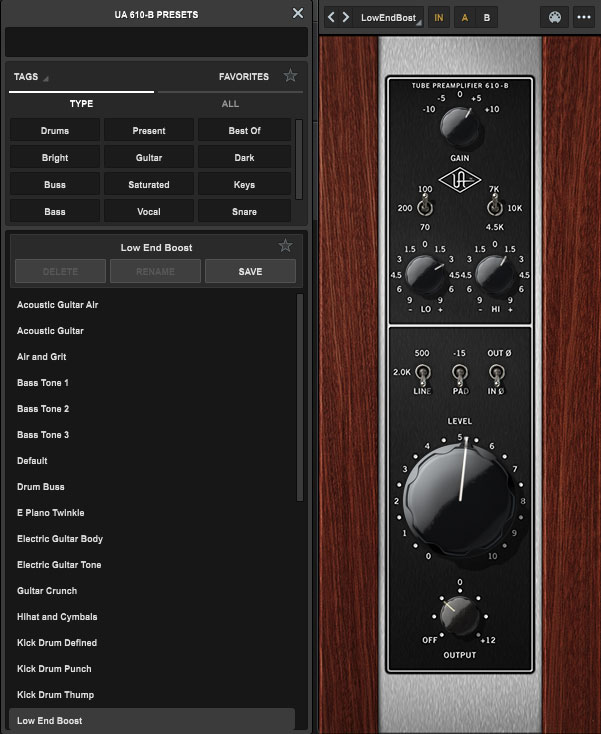Filter presets by Present tag
This screenshot has width=601, height=734.
point(149,131)
